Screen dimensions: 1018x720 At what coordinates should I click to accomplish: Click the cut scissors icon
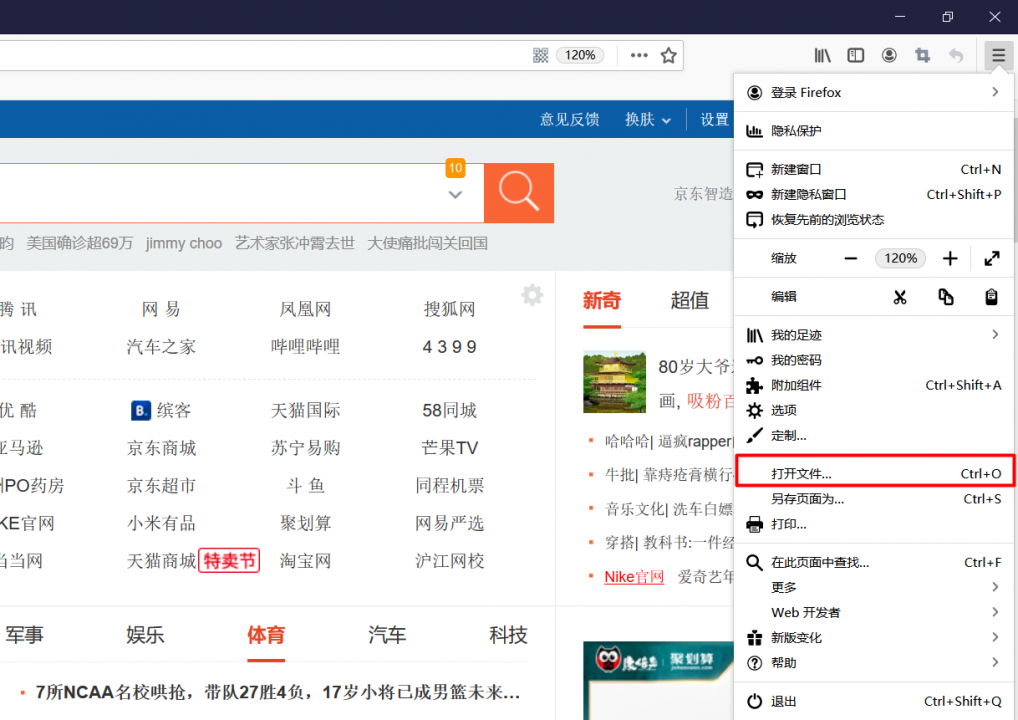[899, 297]
